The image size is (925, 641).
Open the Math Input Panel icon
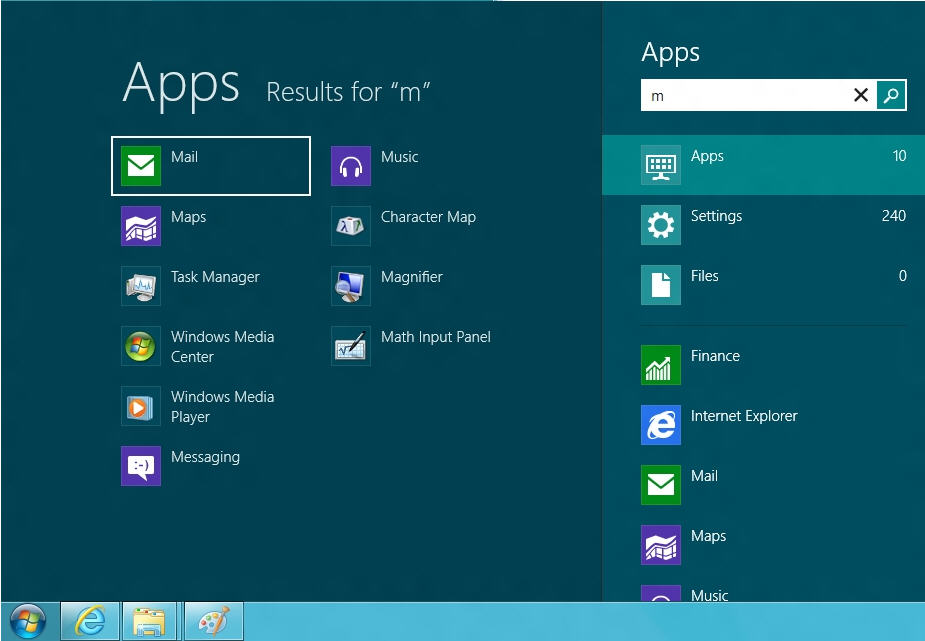[351, 346]
